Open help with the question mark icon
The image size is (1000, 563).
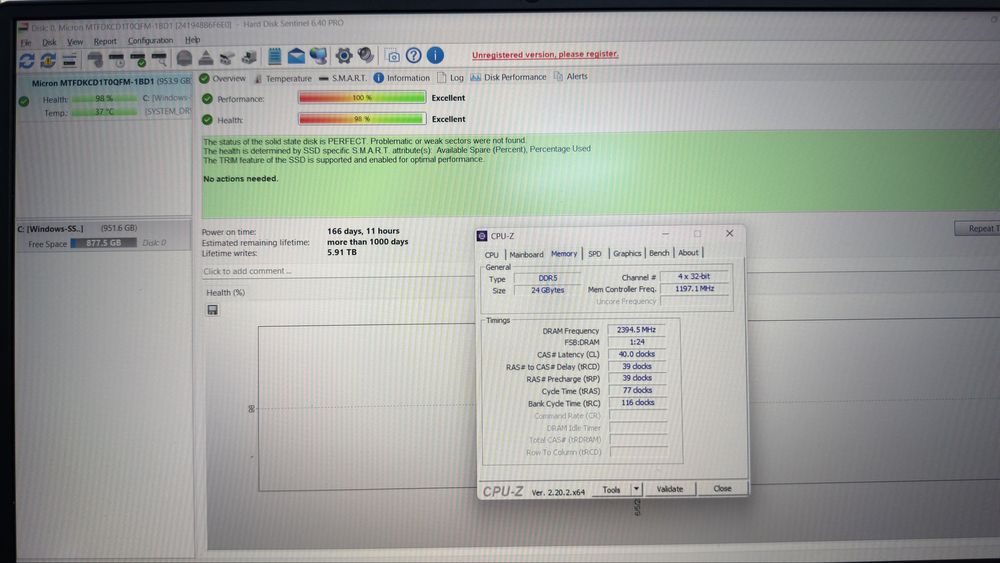click(413, 55)
